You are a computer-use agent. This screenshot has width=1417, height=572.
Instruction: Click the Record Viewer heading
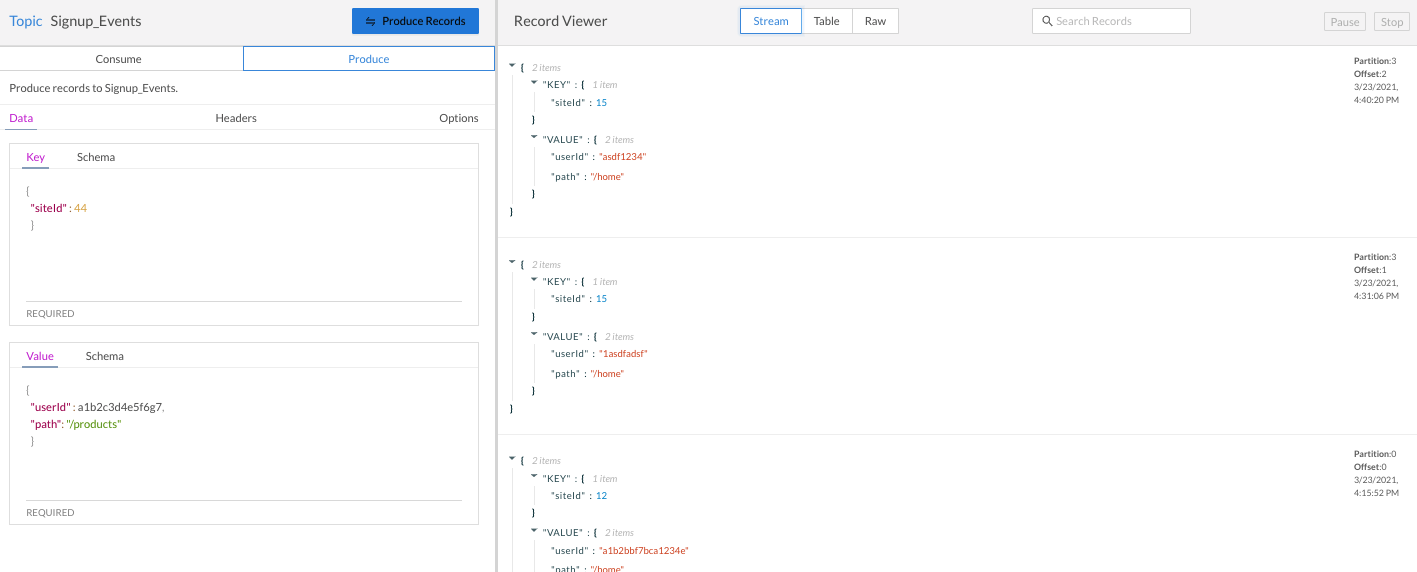pos(560,21)
